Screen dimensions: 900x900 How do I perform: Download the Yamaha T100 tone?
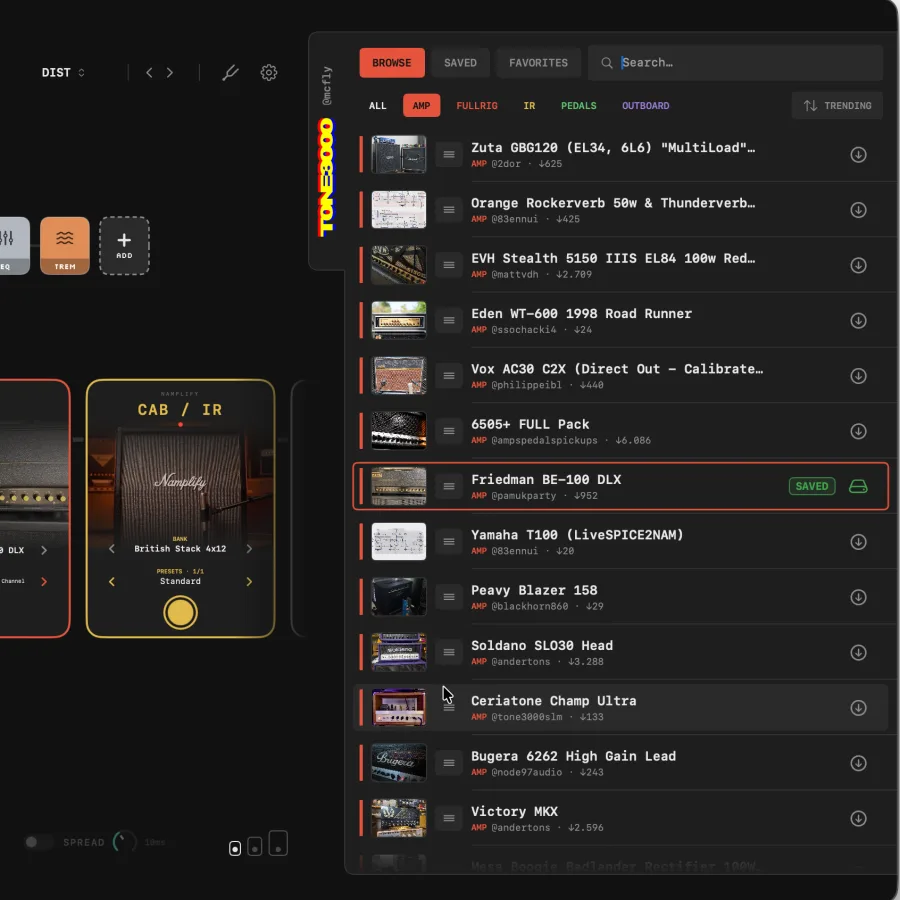858,542
